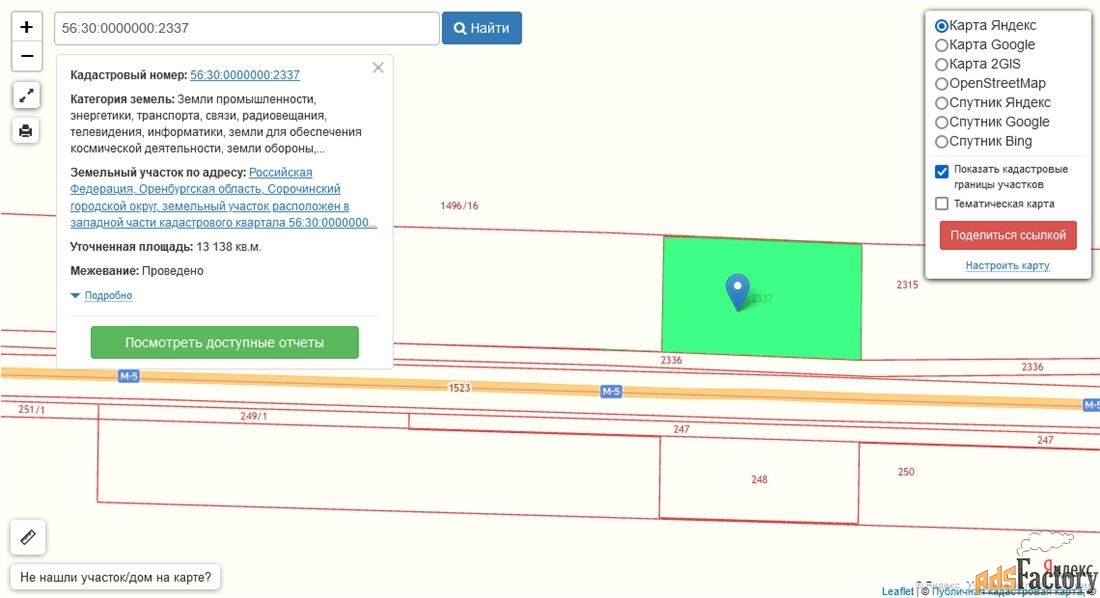Click label 2336 beneath the green parcel
Viewport: 1100px width, 598px height.
tap(671, 360)
